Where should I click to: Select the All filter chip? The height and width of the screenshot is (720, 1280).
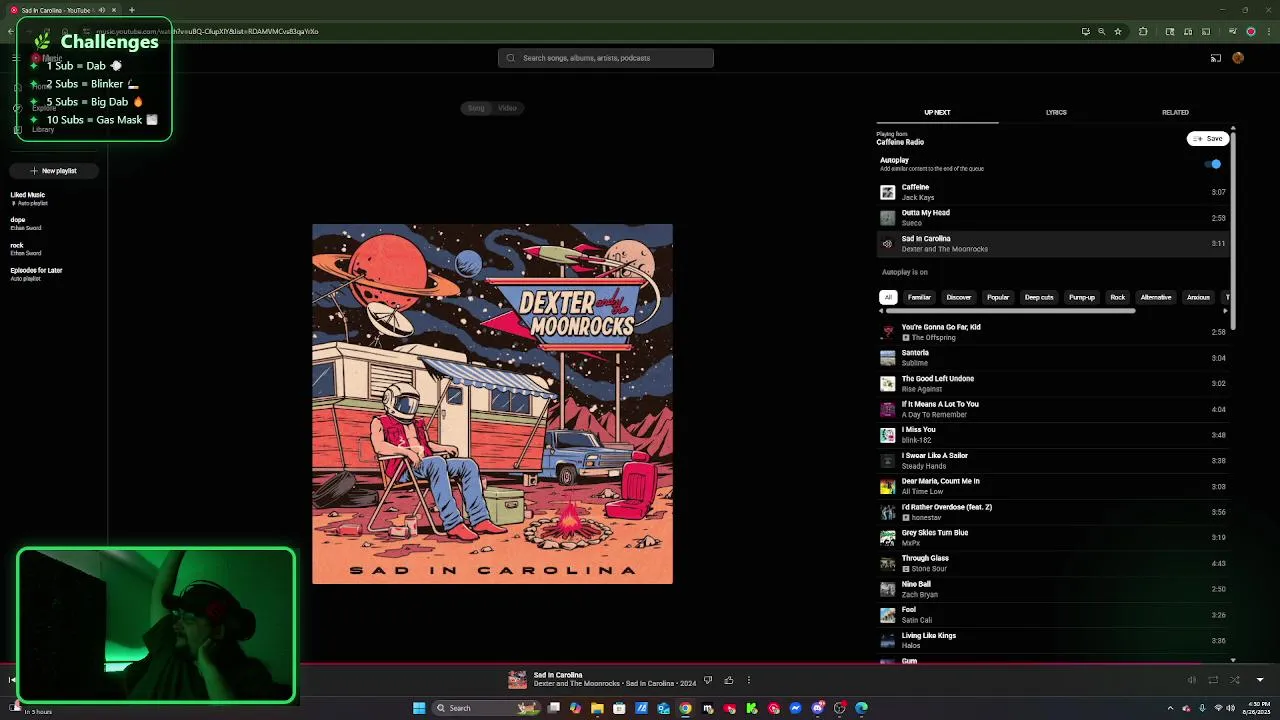coord(888,297)
